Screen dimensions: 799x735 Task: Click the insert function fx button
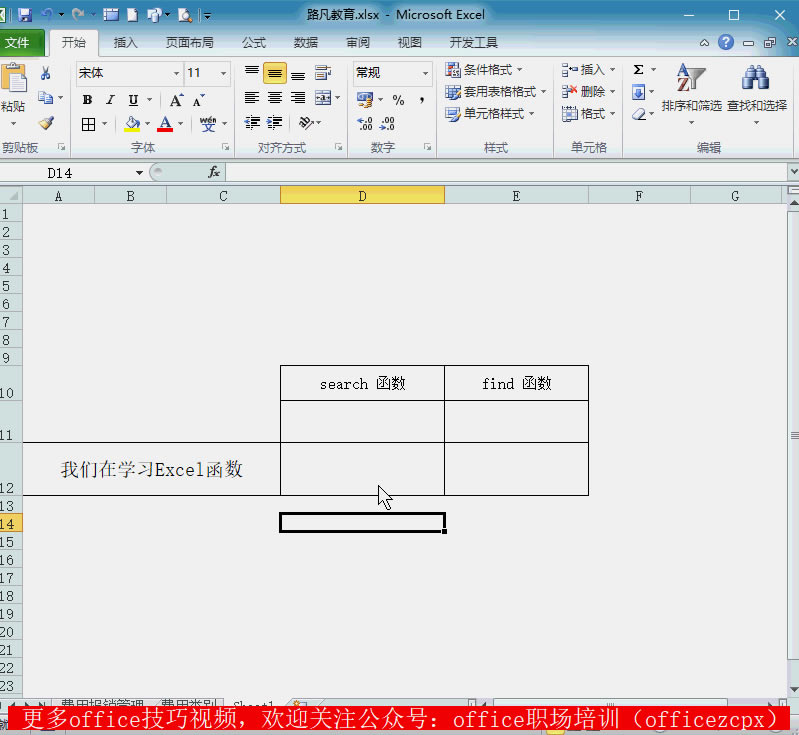click(214, 172)
